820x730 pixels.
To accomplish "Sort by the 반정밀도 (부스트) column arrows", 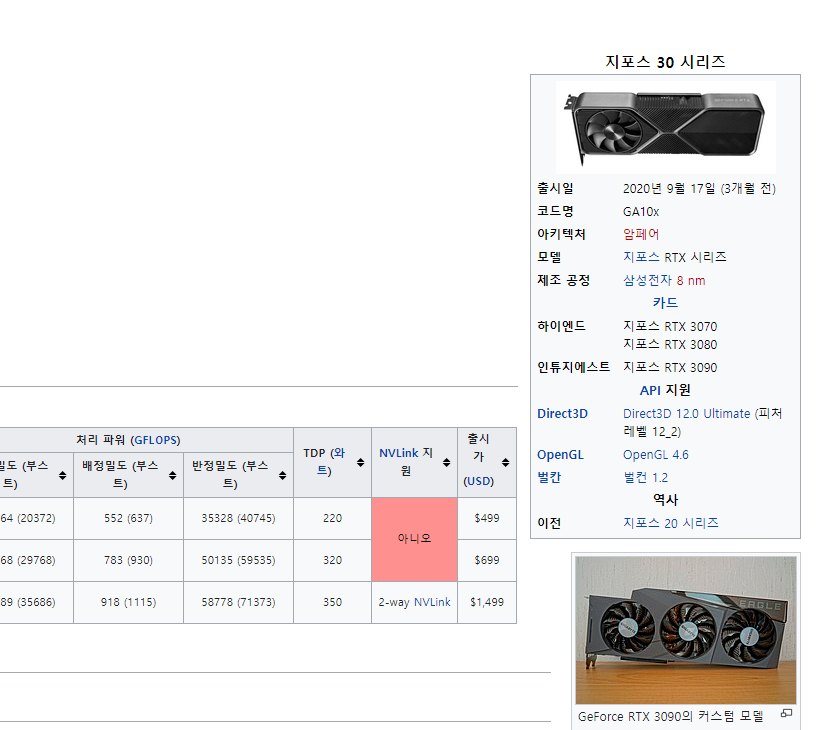I will pyautogui.click(x=282, y=475).
